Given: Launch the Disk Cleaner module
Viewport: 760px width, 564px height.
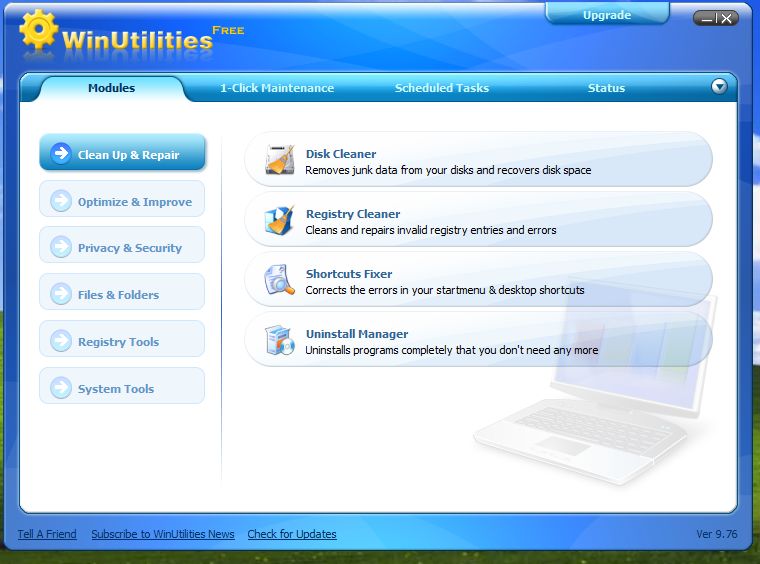Looking at the screenshot, I should pos(479,159).
